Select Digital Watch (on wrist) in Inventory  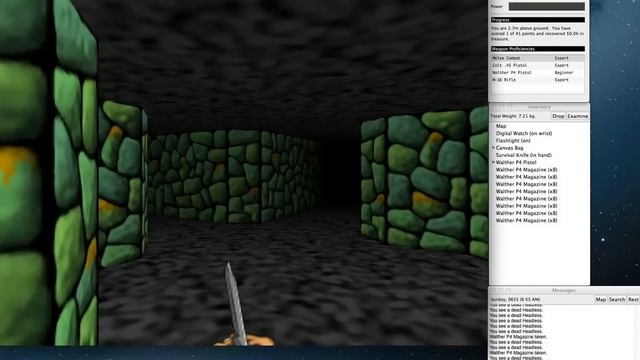[x=539, y=133]
